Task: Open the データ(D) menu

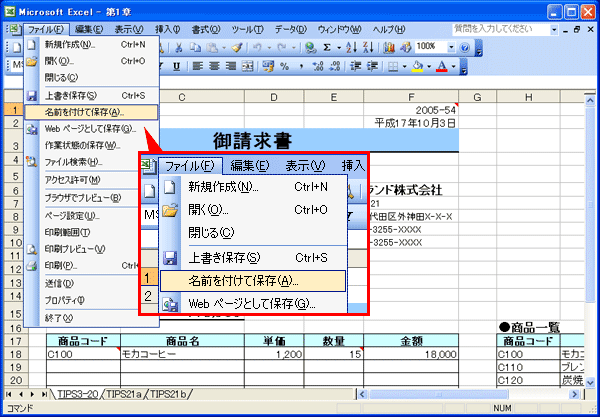Action: click(291, 29)
